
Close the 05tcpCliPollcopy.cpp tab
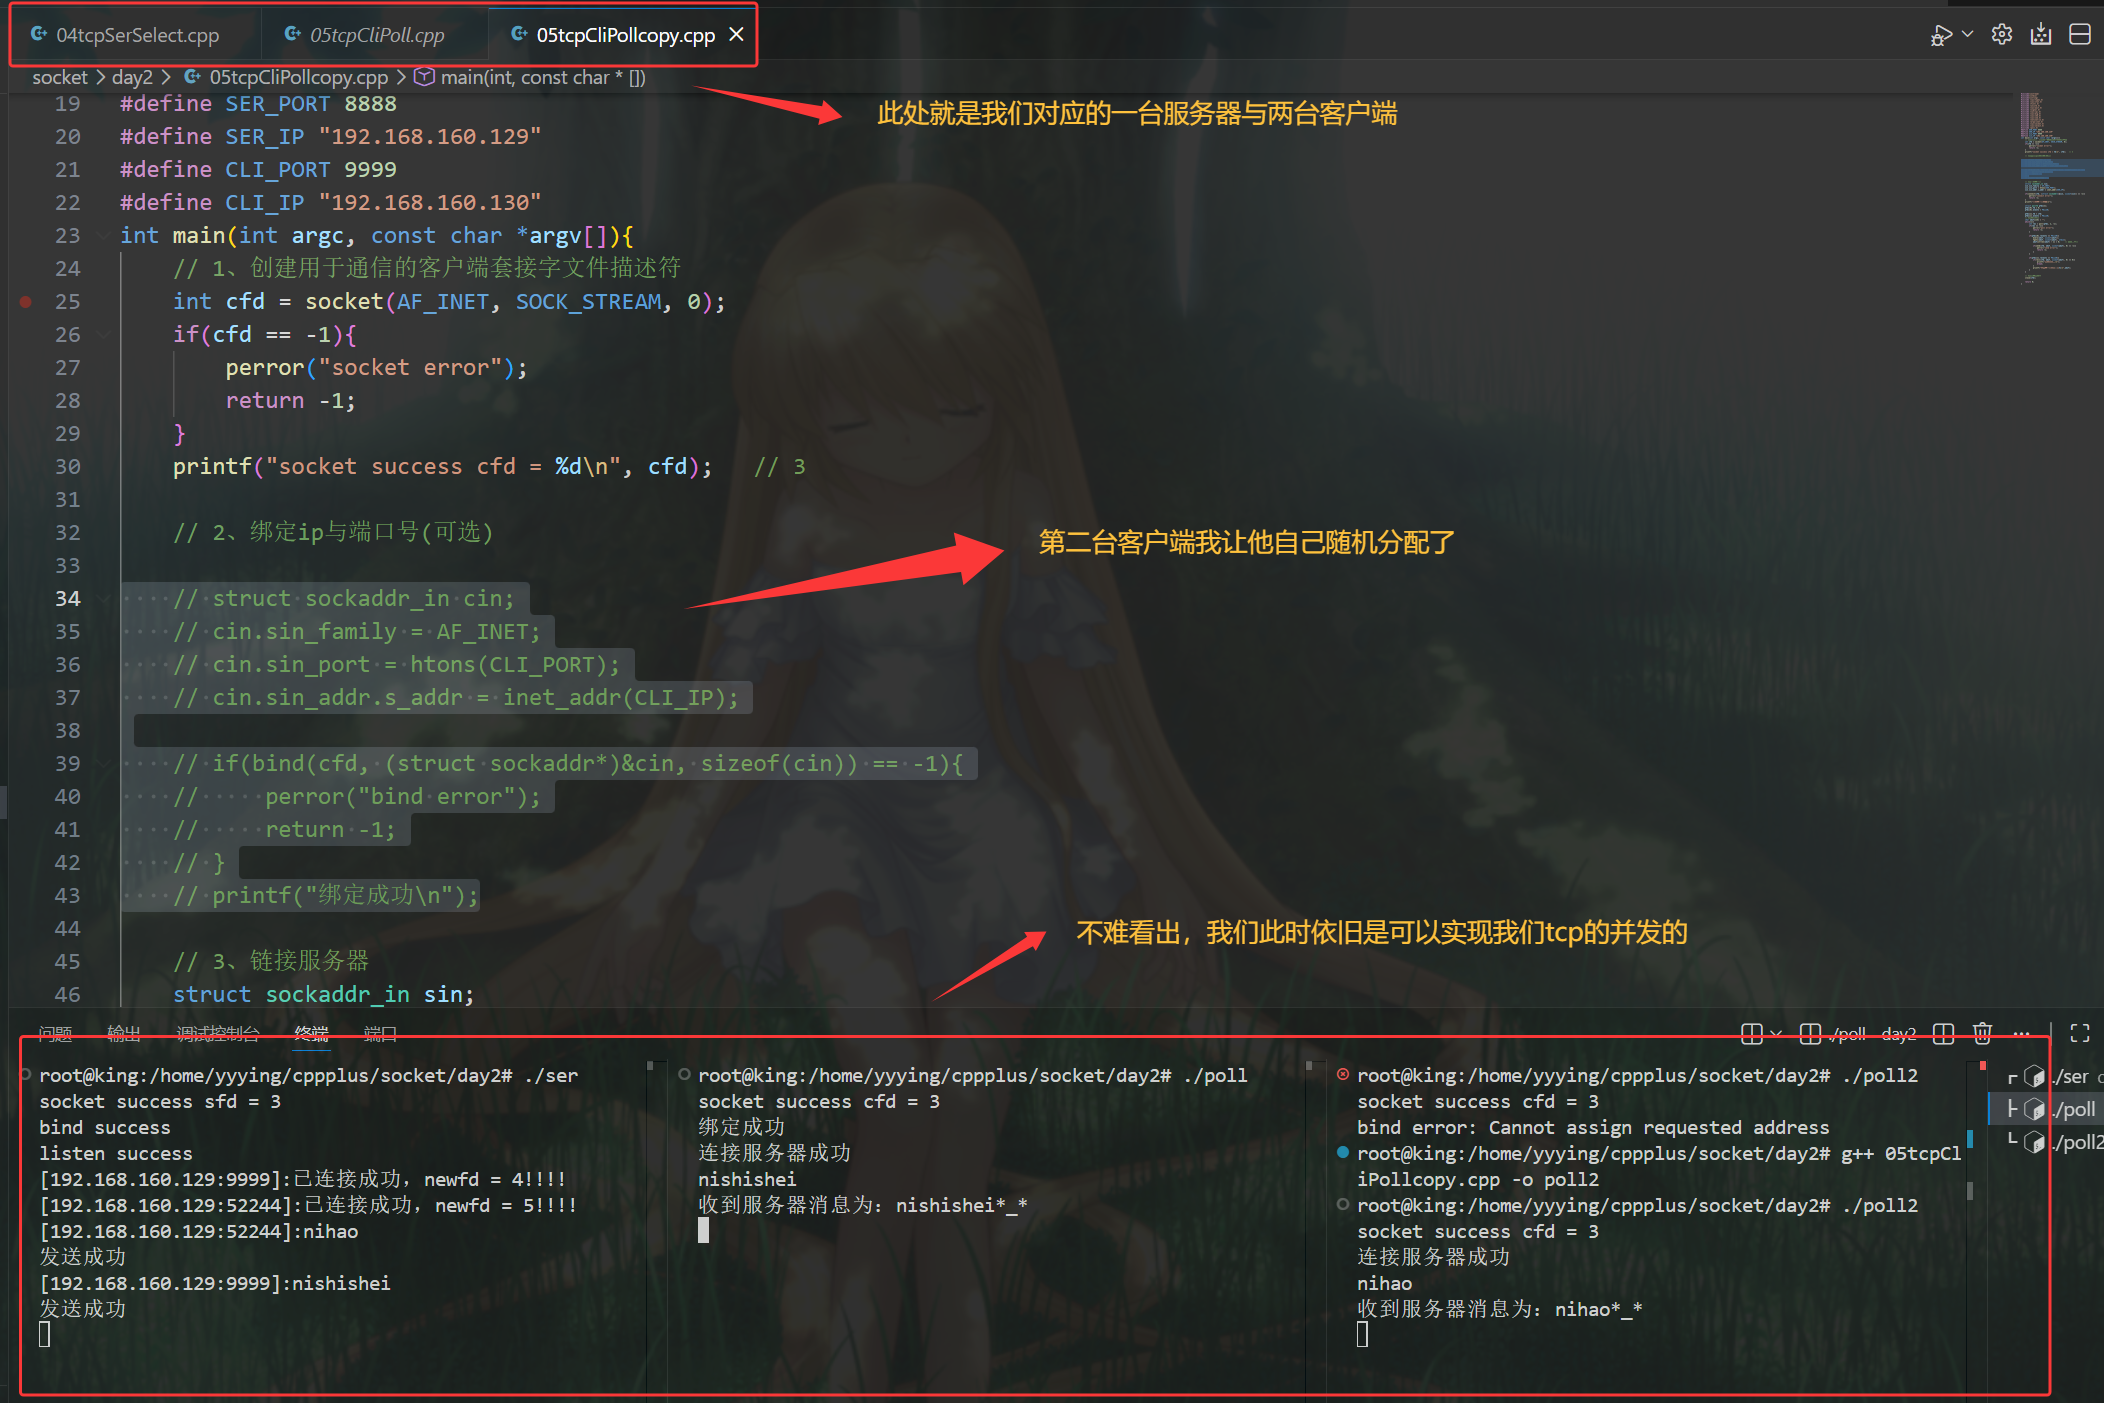[x=736, y=35]
